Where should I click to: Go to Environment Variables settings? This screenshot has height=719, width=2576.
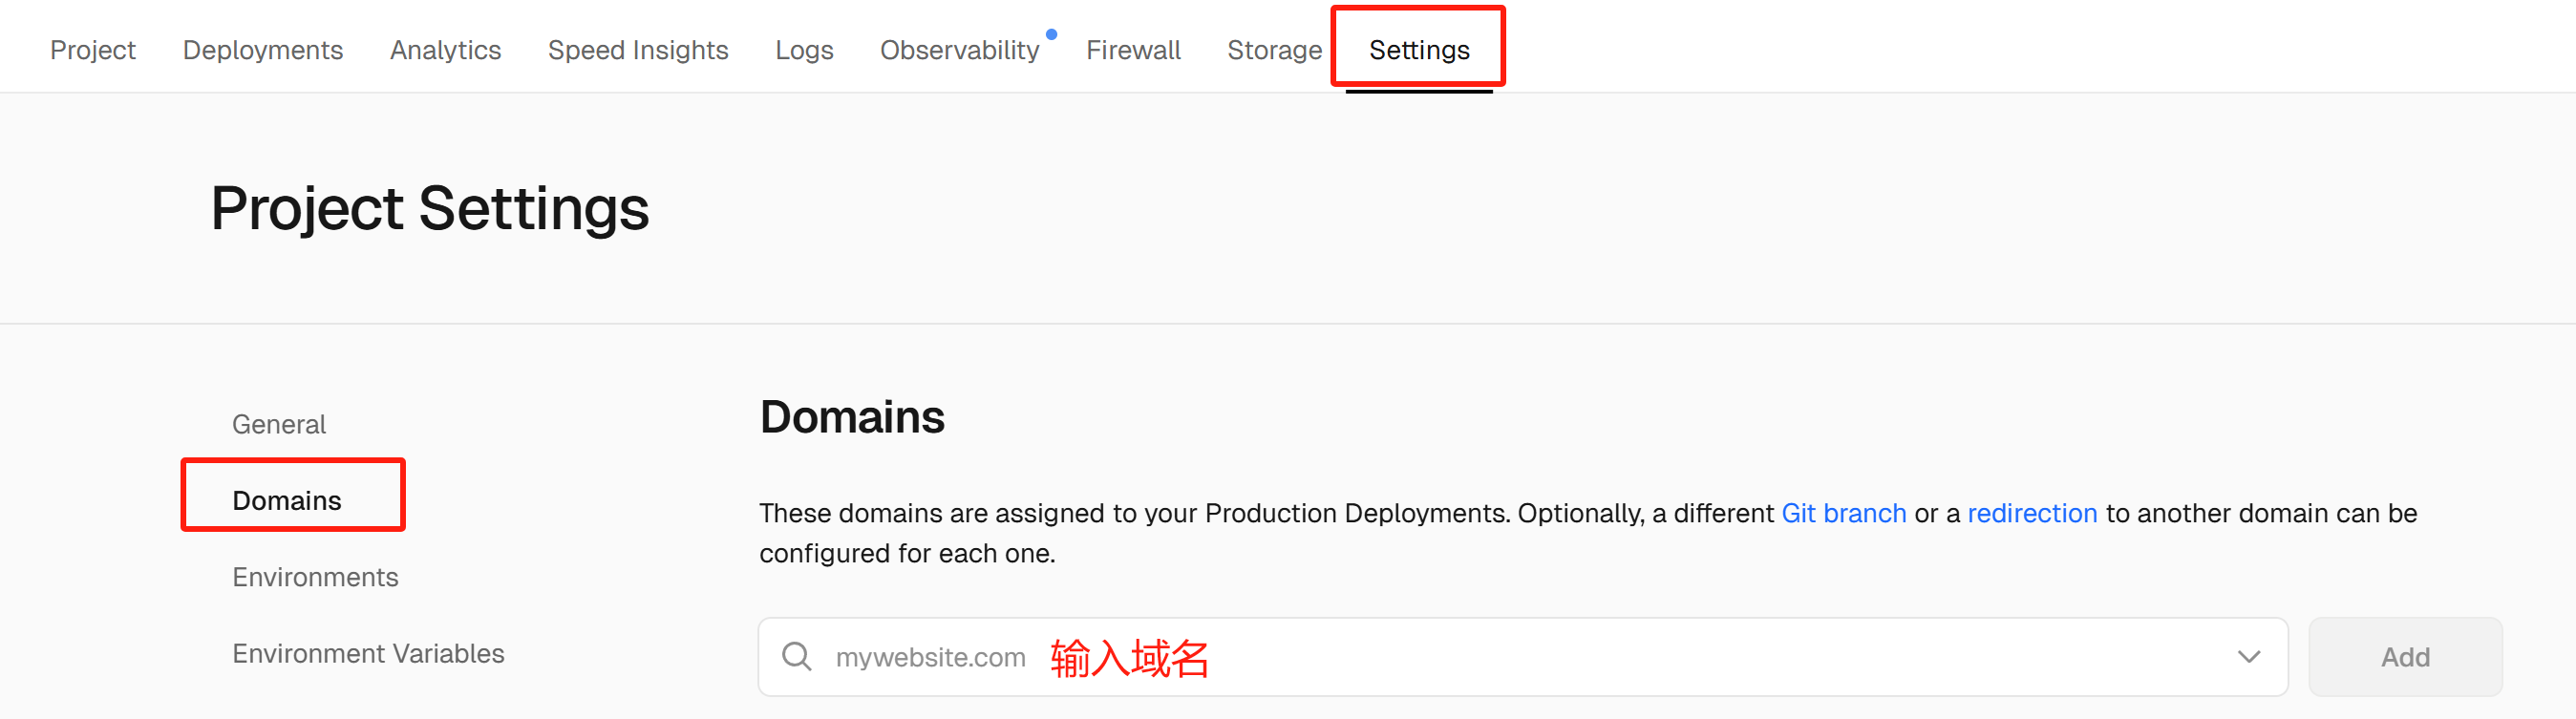(x=368, y=653)
